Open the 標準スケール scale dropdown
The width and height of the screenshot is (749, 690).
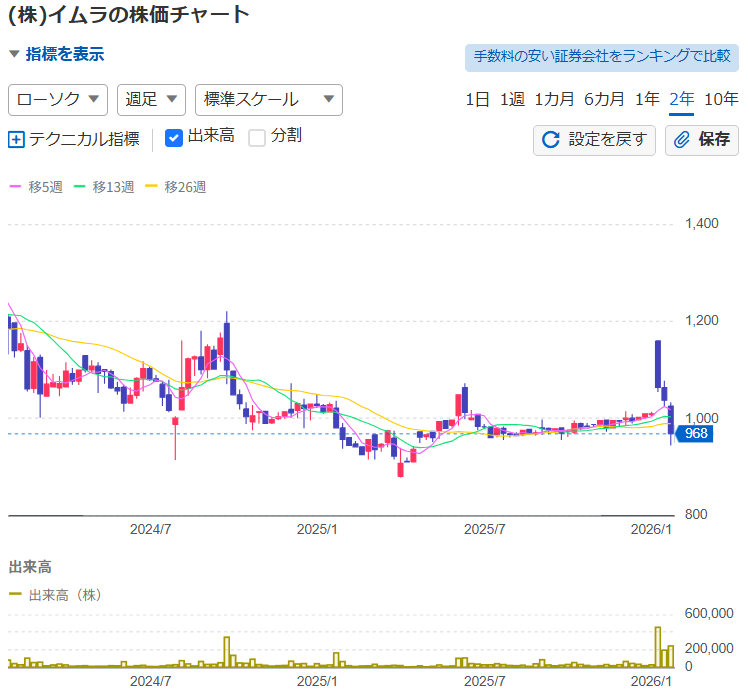(268, 99)
